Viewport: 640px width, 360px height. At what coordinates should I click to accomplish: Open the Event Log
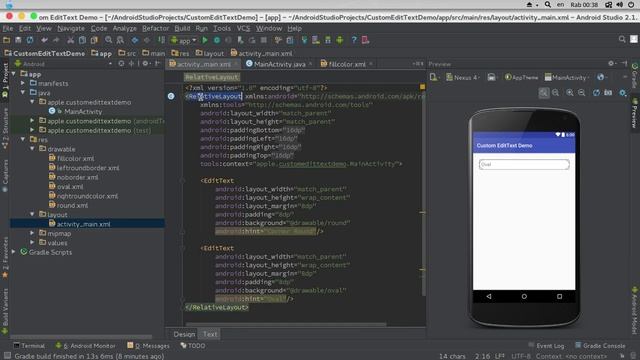(x=546, y=346)
